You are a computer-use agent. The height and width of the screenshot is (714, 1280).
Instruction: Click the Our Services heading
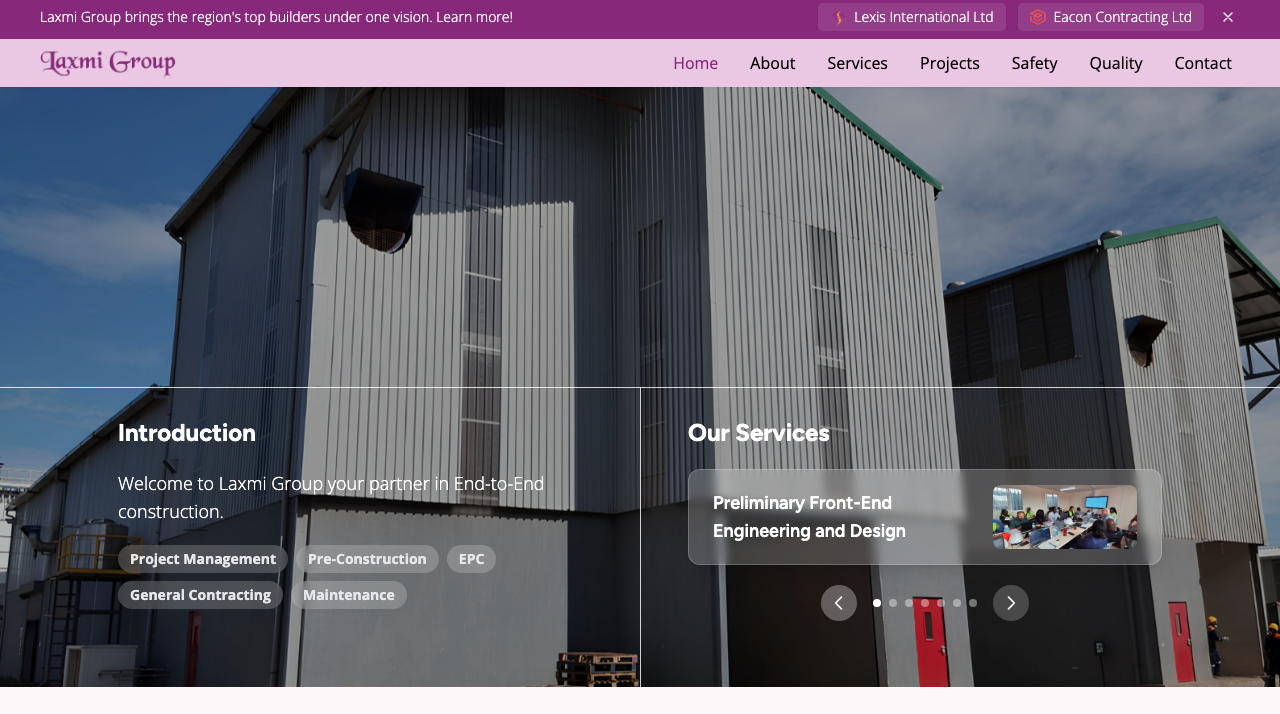click(x=758, y=433)
